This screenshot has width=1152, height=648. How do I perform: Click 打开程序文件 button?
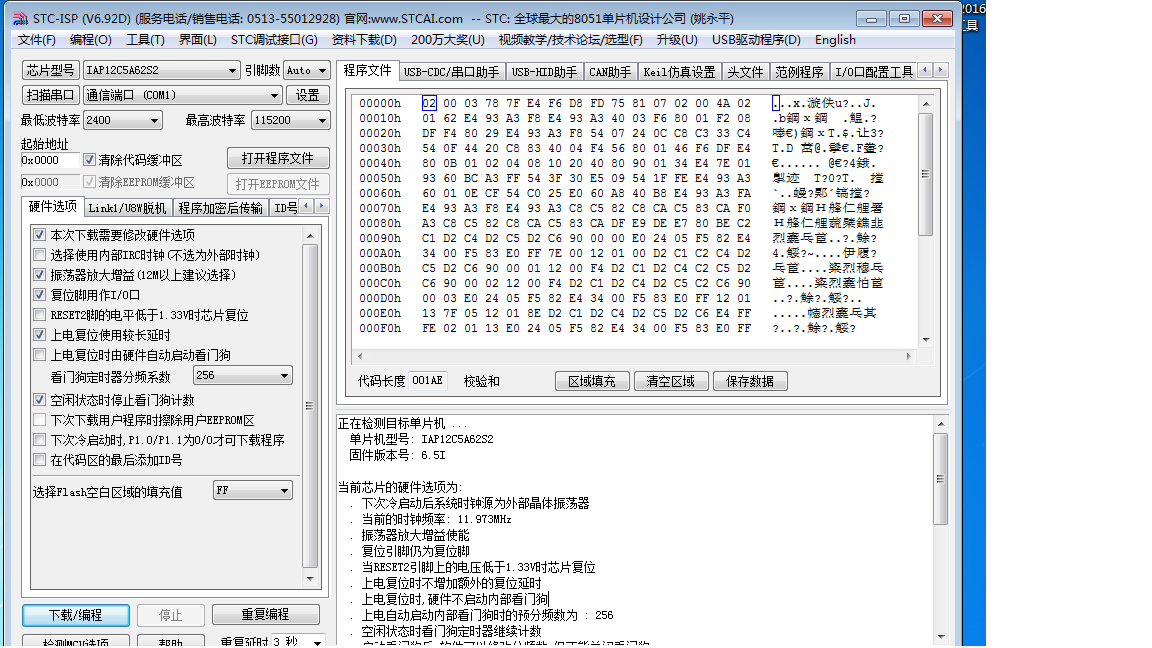tap(277, 159)
